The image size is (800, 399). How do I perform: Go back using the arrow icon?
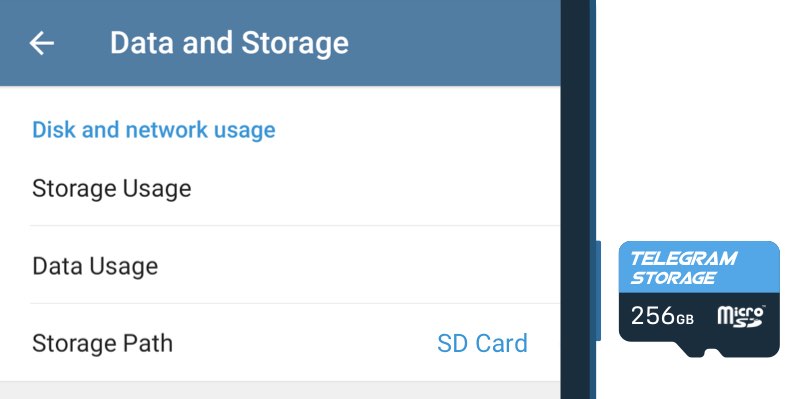[x=41, y=43]
